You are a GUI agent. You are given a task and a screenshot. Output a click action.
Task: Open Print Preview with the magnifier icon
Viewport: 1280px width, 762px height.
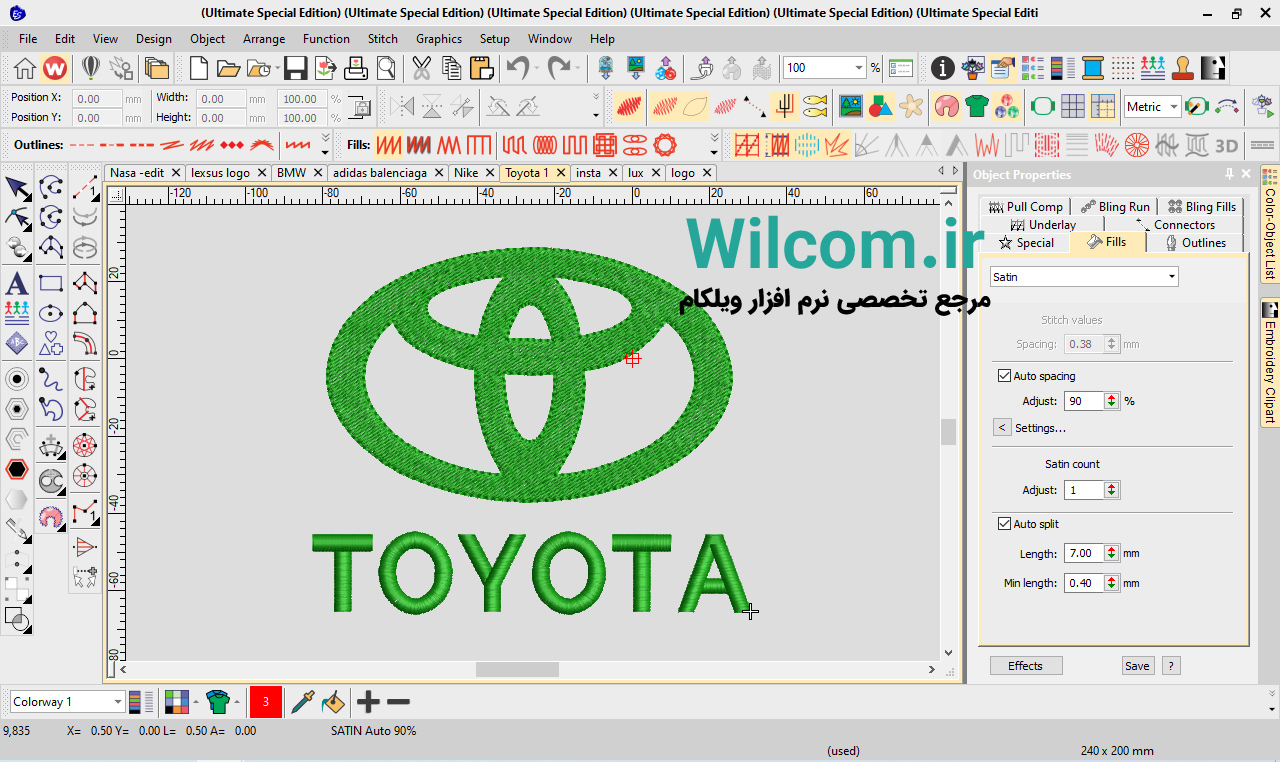tap(386, 68)
